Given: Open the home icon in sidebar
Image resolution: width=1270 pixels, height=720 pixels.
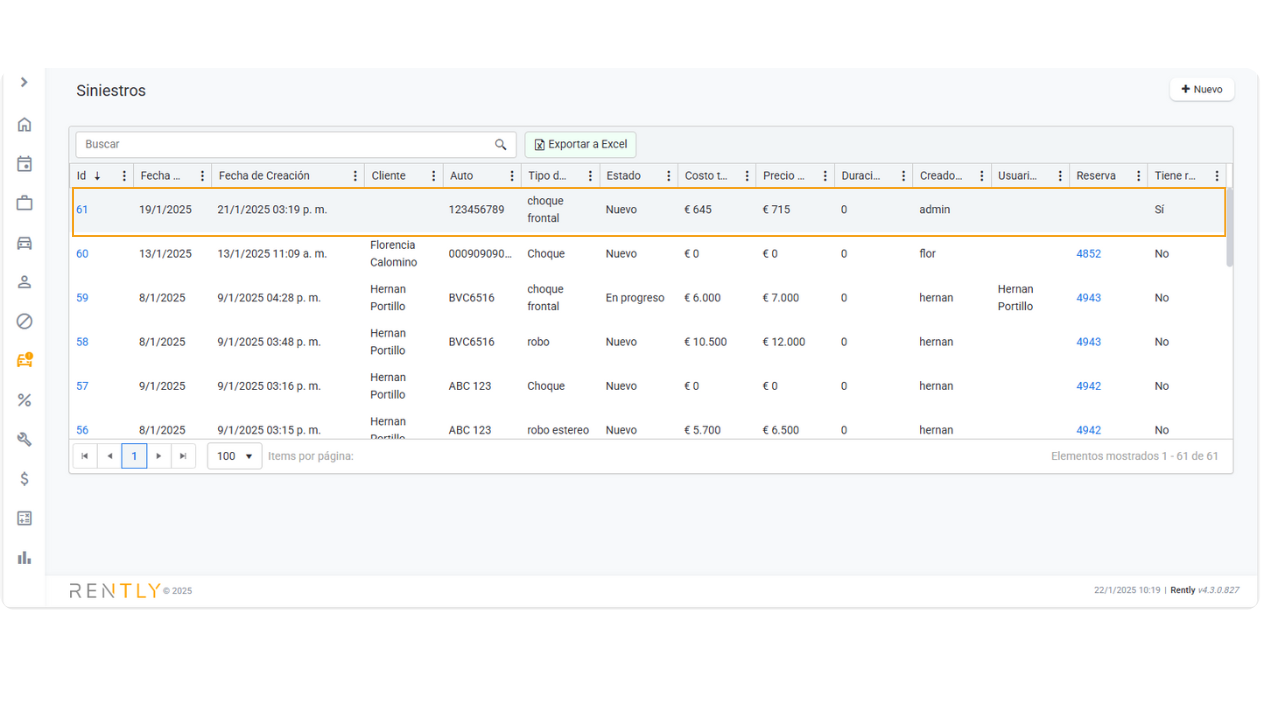Looking at the screenshot, I should (x=25, y=125).
